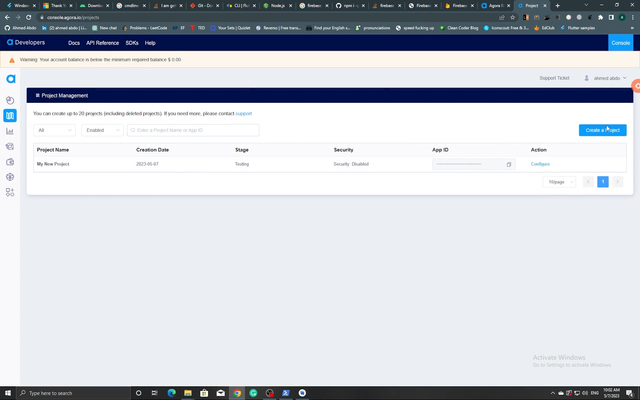Expand the Enabled status dropdown
The image size is (640, 400).
(102, 130)
